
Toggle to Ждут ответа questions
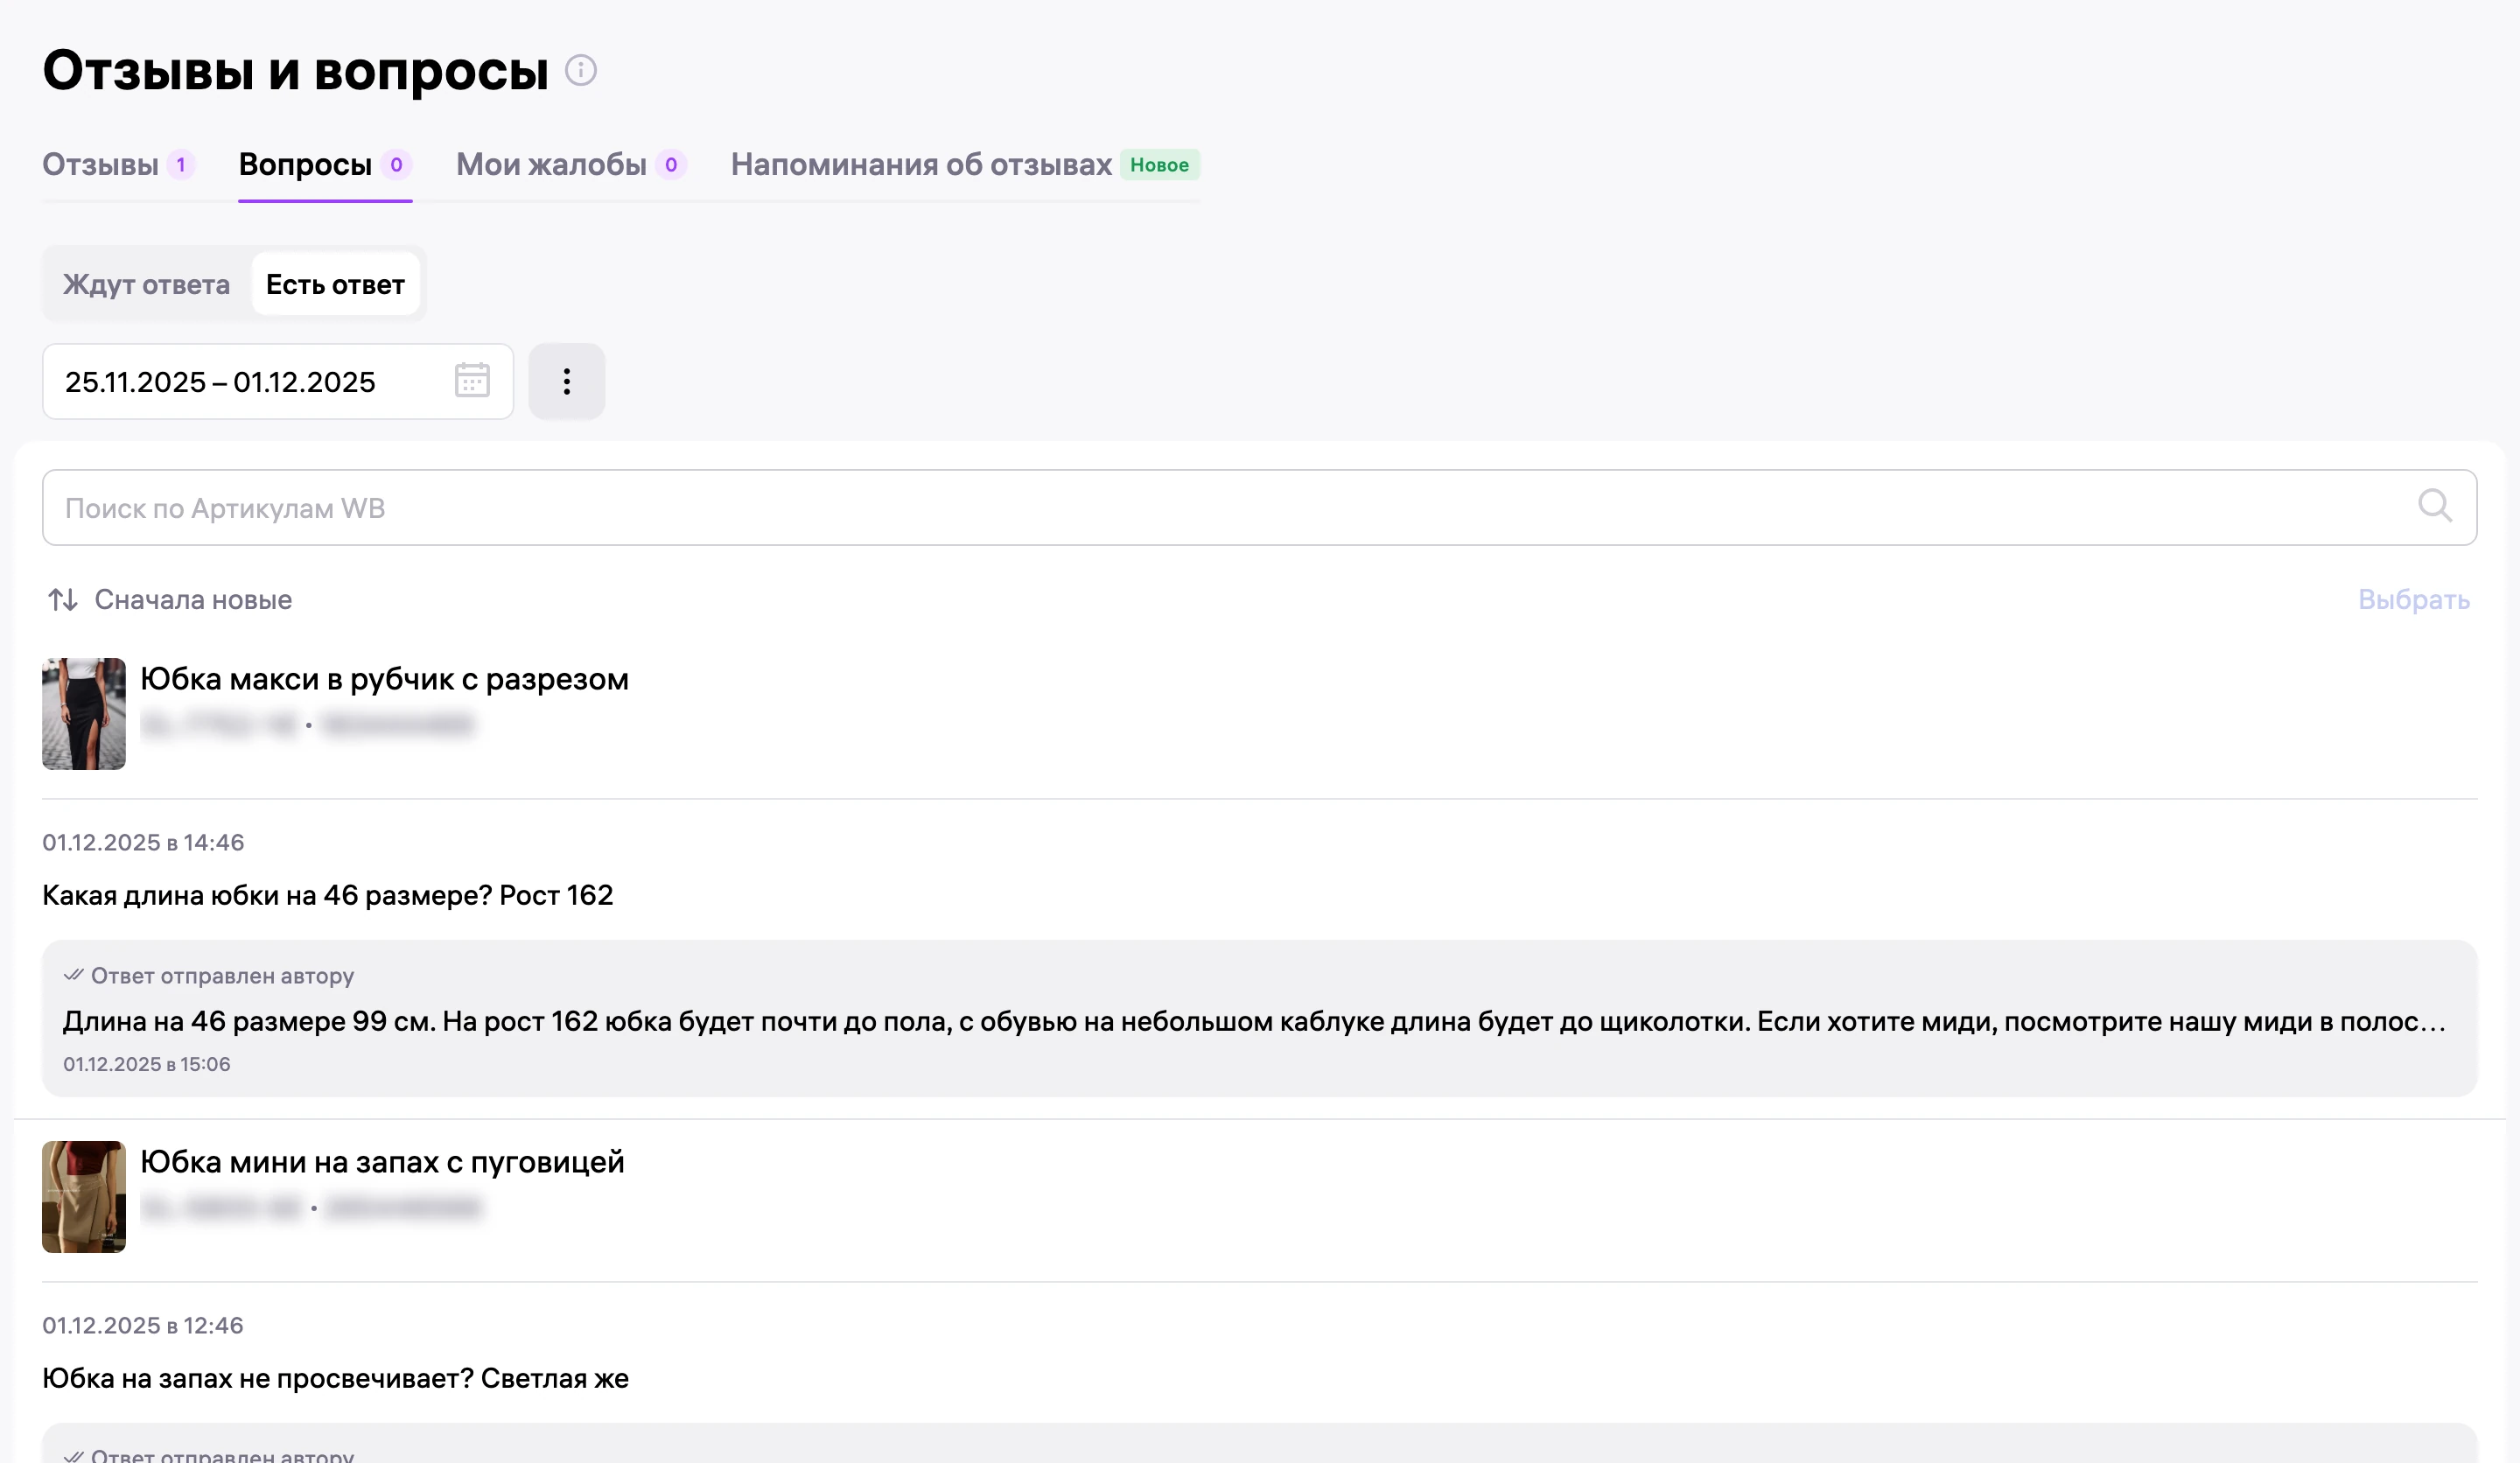[x=146, y=285]
